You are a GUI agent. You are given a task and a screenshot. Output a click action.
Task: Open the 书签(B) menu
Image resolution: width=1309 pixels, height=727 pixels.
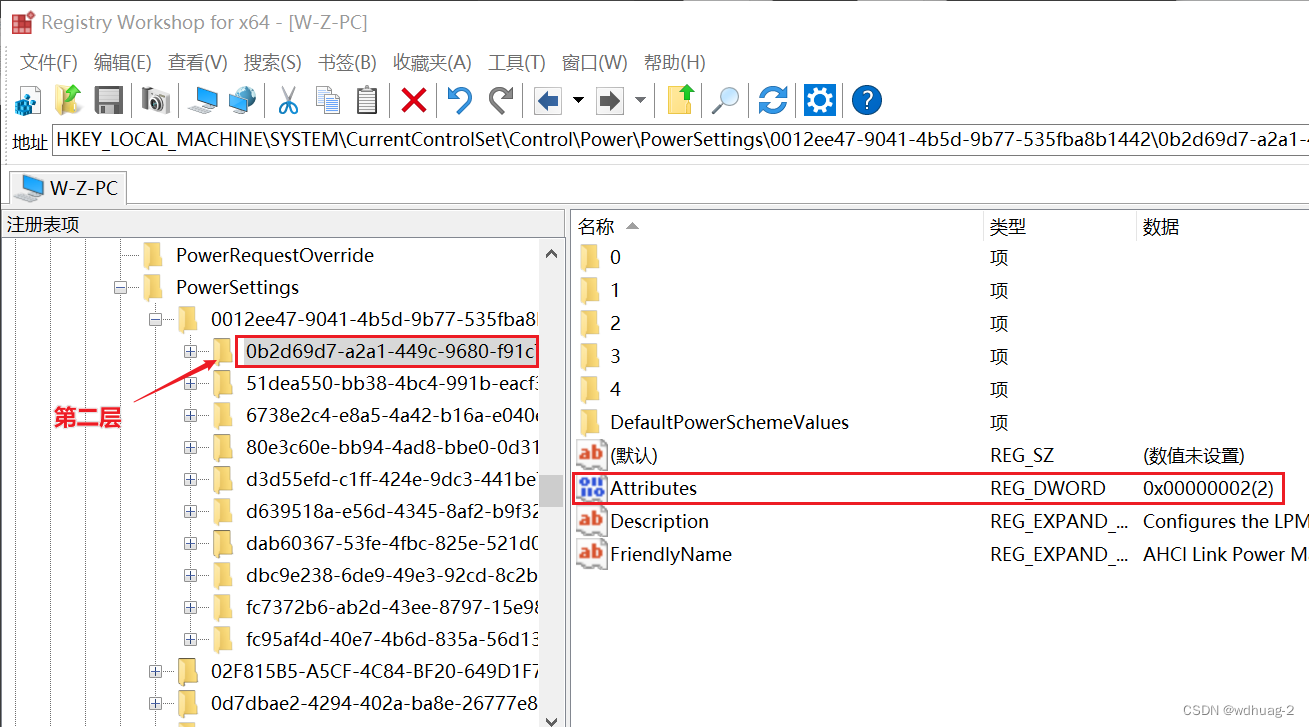pos(347,62)
